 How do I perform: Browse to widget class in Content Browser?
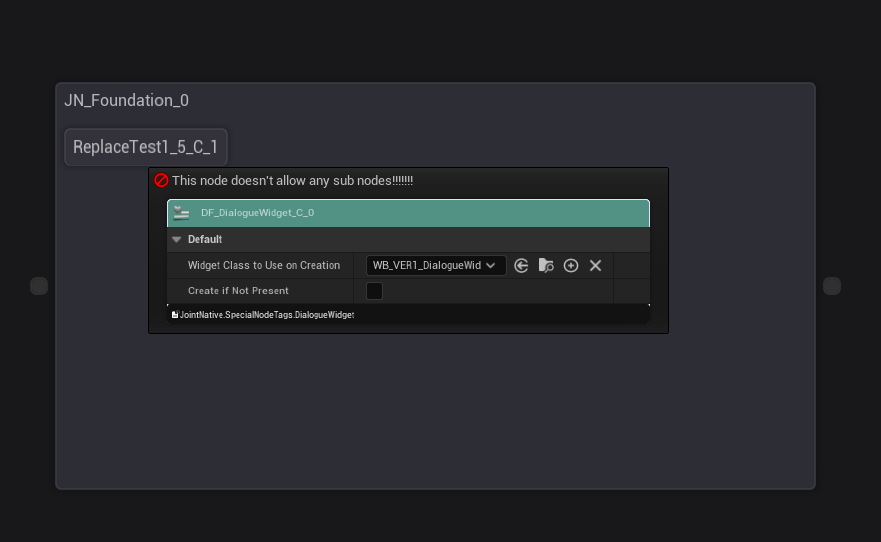(546, 266)
